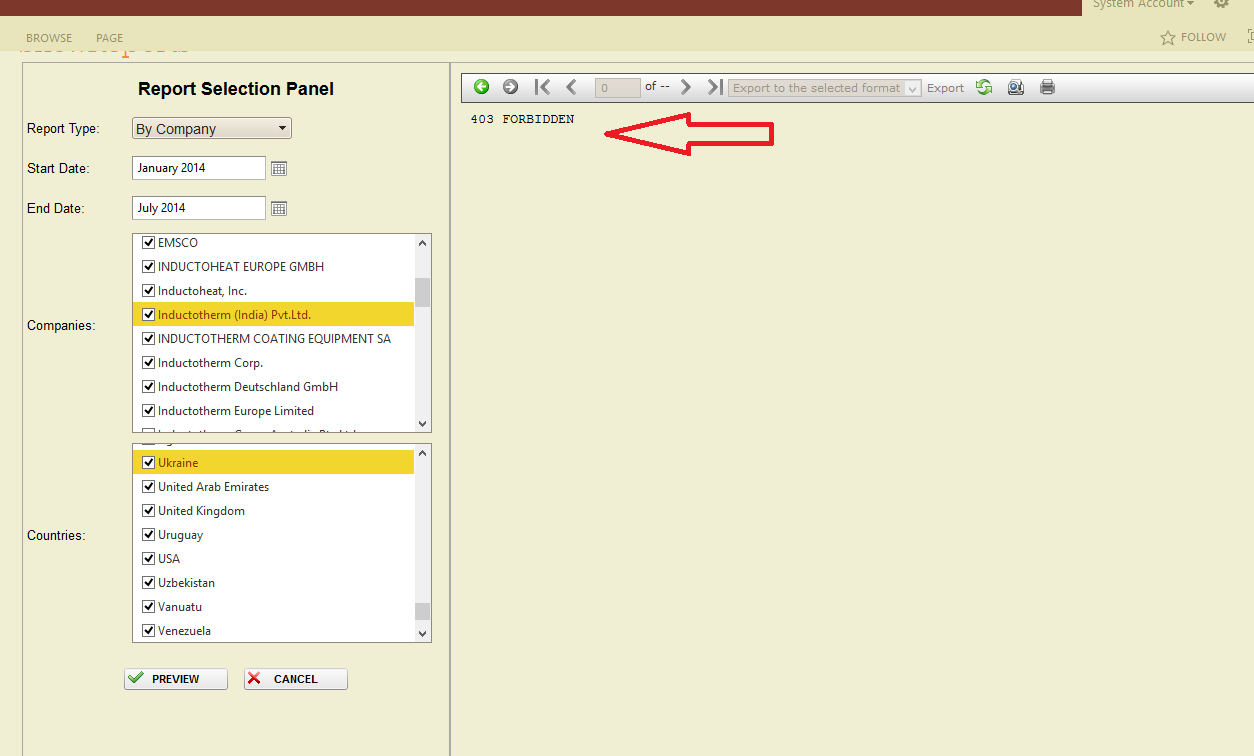This screenshot has height=756, width=1254.
Task: Toggle INDUCTOHEAT EUROPE GMBH checkbox
Action: pyautogui.click(x=149, y=267)
